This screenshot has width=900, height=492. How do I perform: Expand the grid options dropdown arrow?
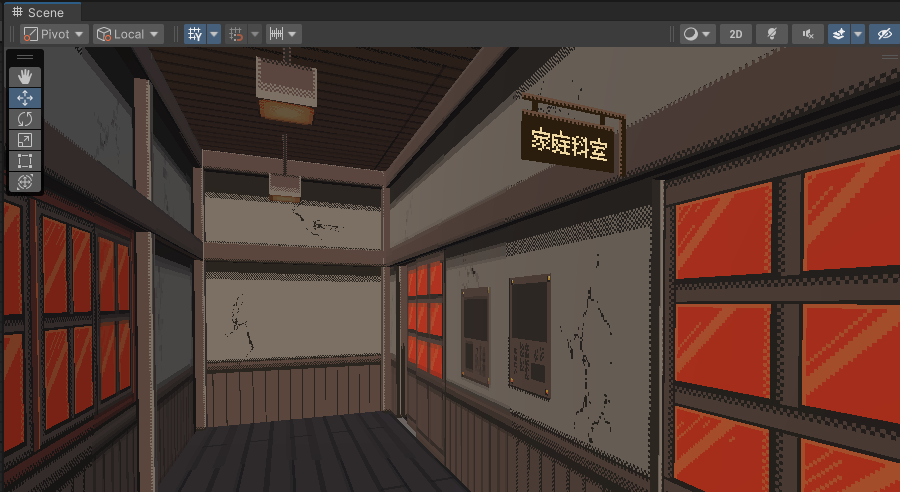214,34
